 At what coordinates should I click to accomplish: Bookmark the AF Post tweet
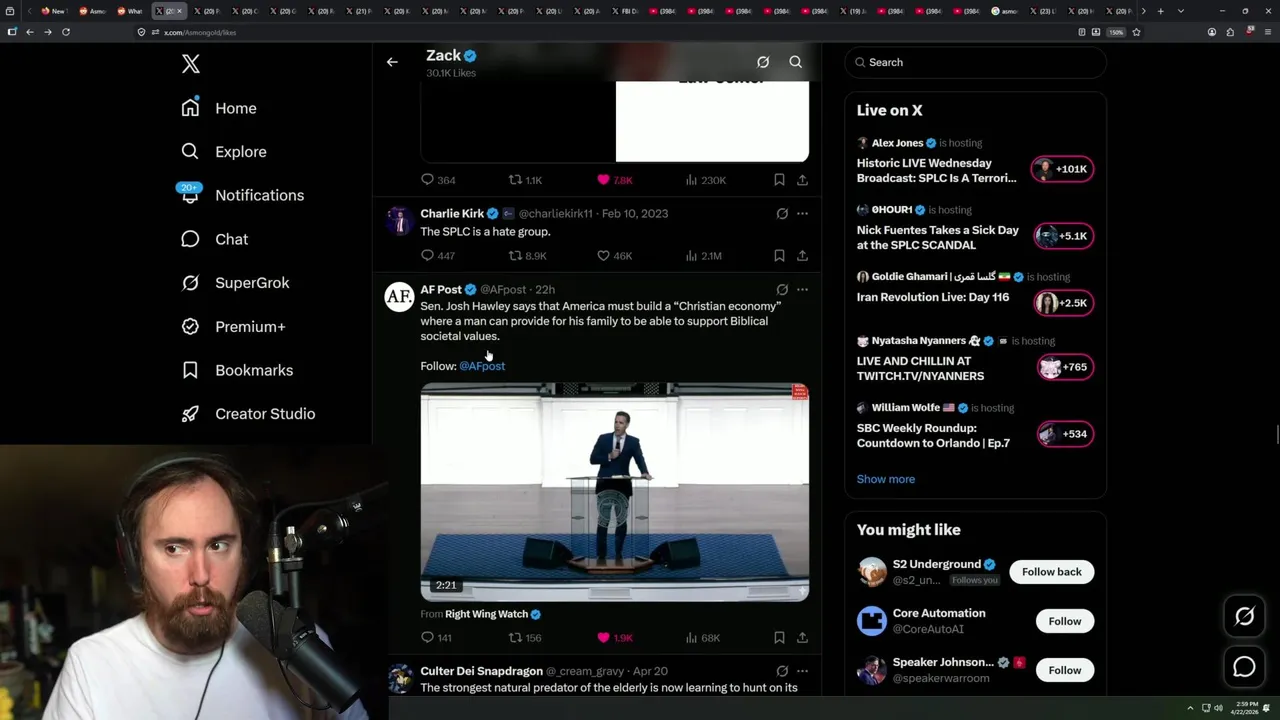click(x=779, y=638)
